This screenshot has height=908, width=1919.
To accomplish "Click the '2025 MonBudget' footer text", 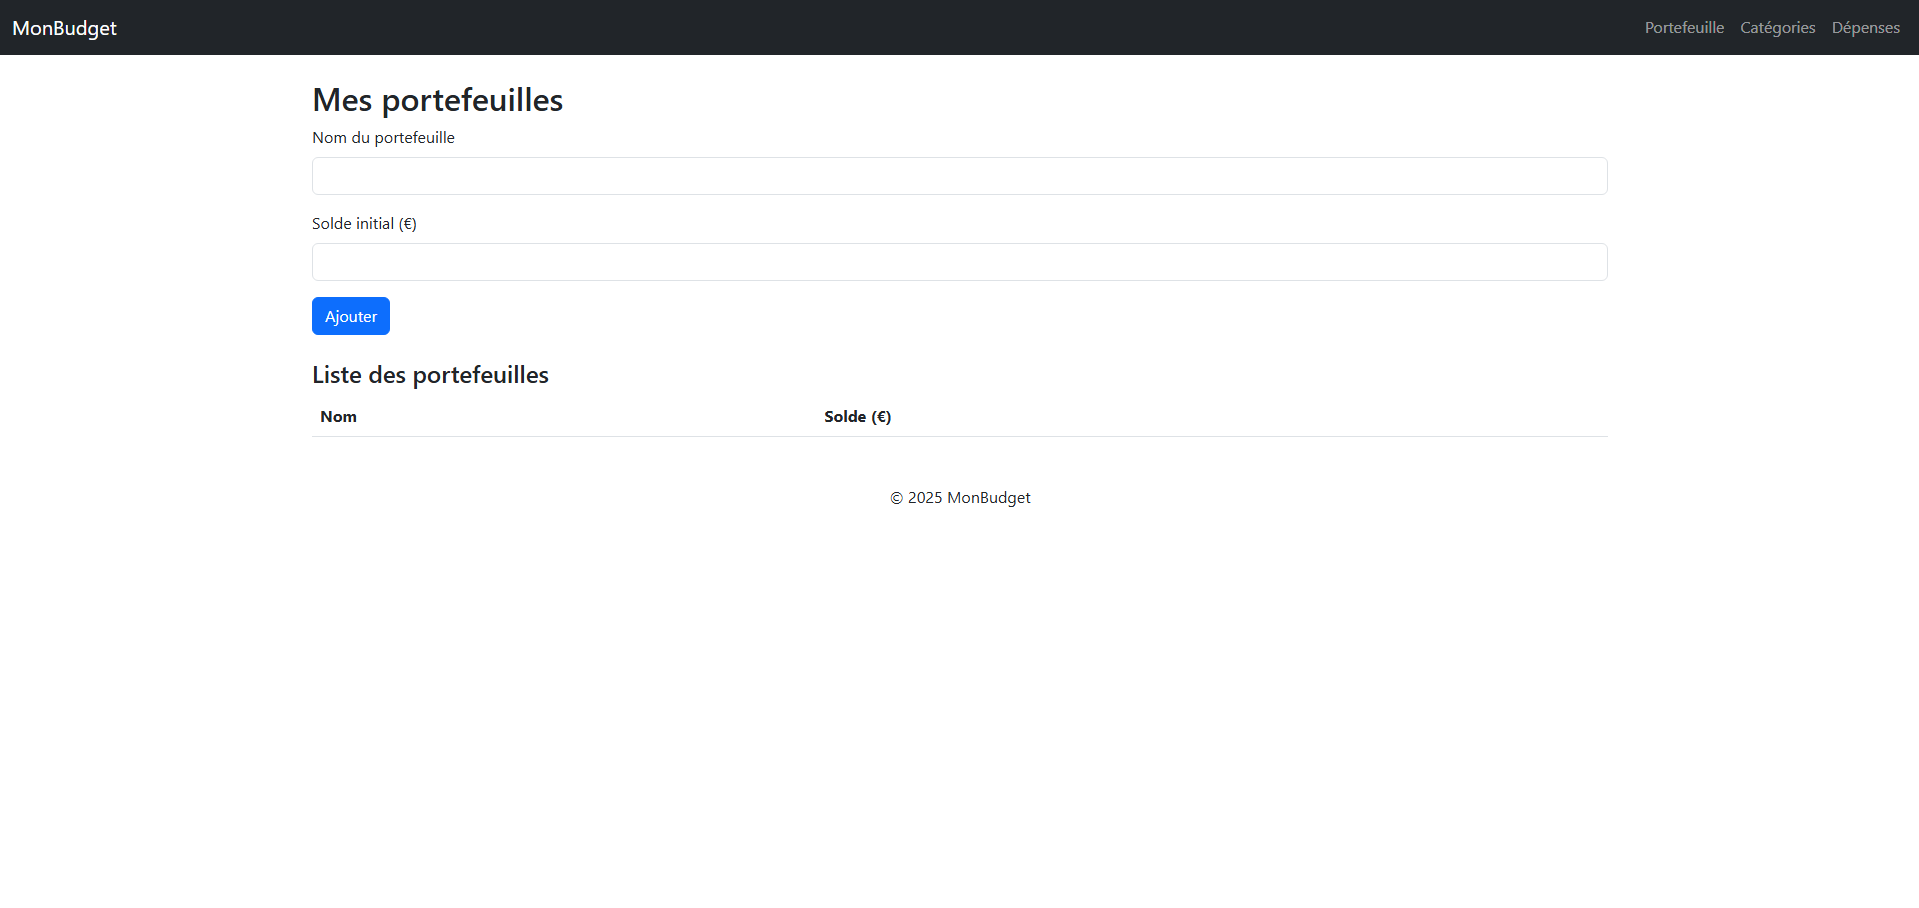I will click(968, 498).
